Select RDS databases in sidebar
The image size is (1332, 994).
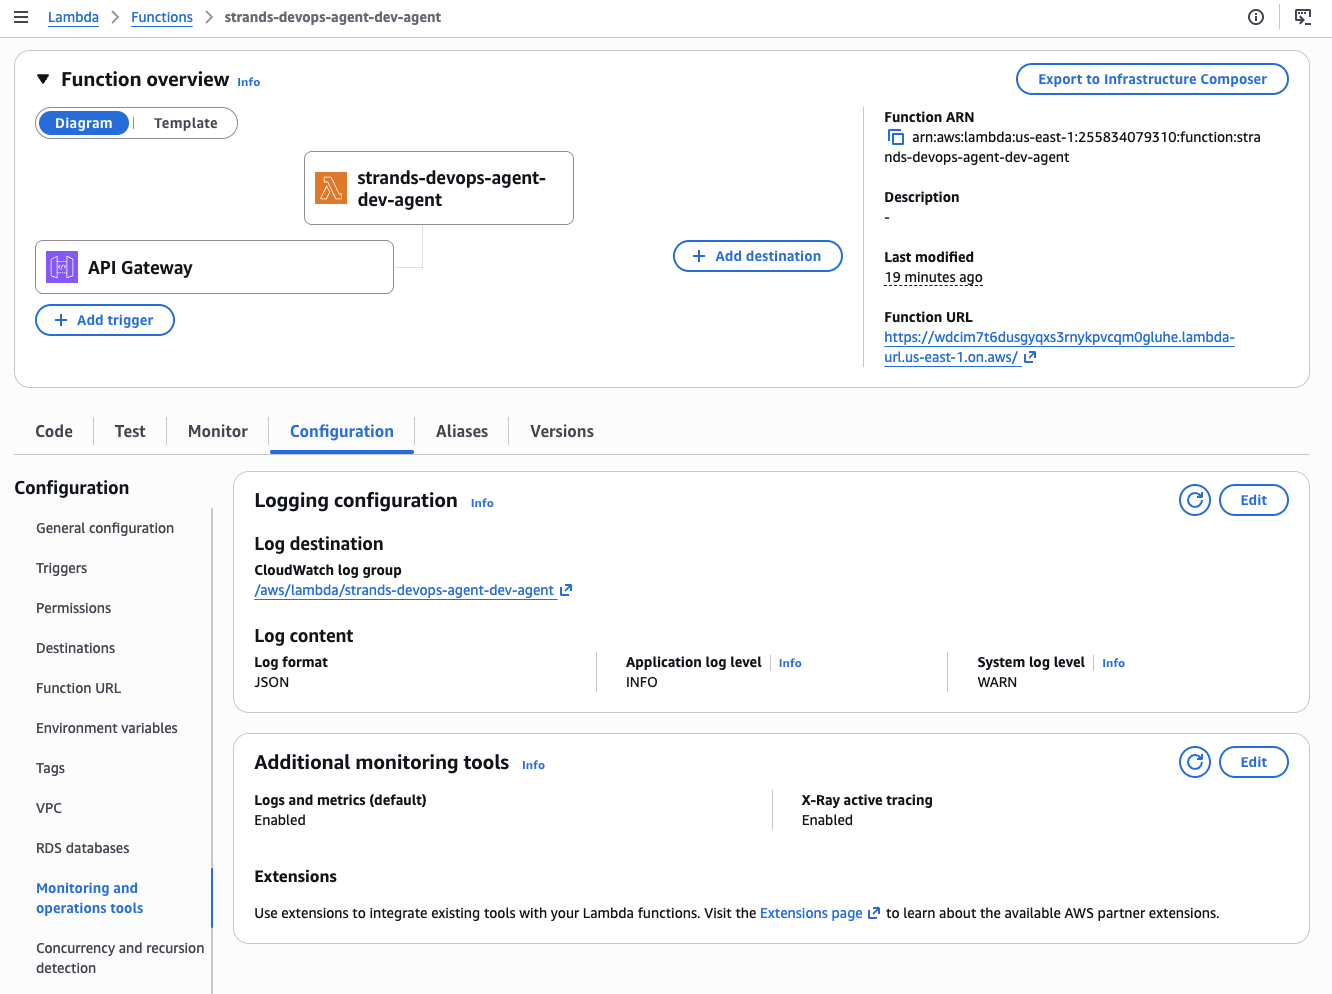(x=83, y=848)
